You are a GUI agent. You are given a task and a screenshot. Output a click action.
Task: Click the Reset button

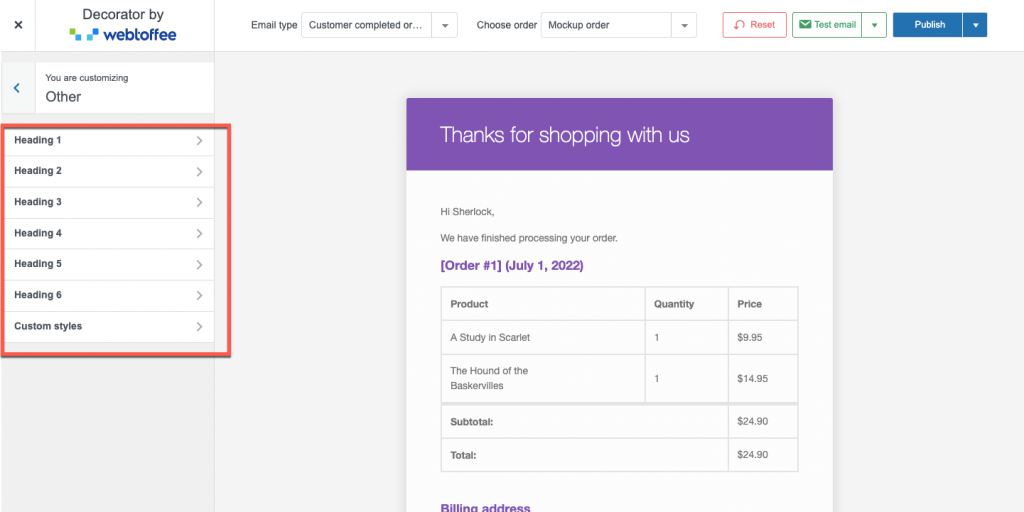754,25
